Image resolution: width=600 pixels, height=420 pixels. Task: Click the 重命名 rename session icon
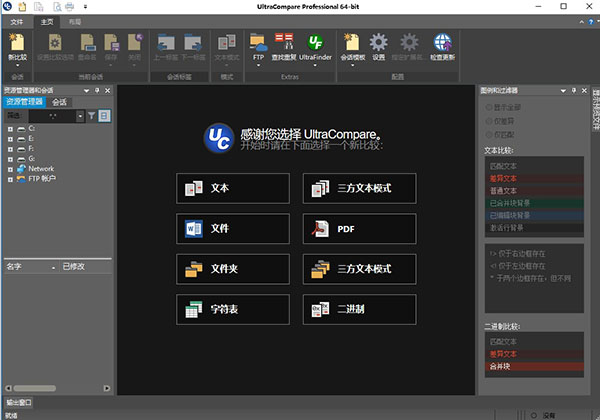point(87,42)
